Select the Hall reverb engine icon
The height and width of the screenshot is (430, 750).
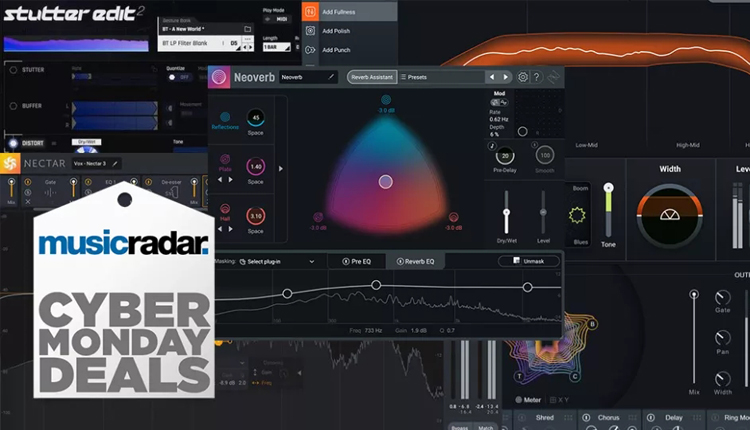[225, 209]
